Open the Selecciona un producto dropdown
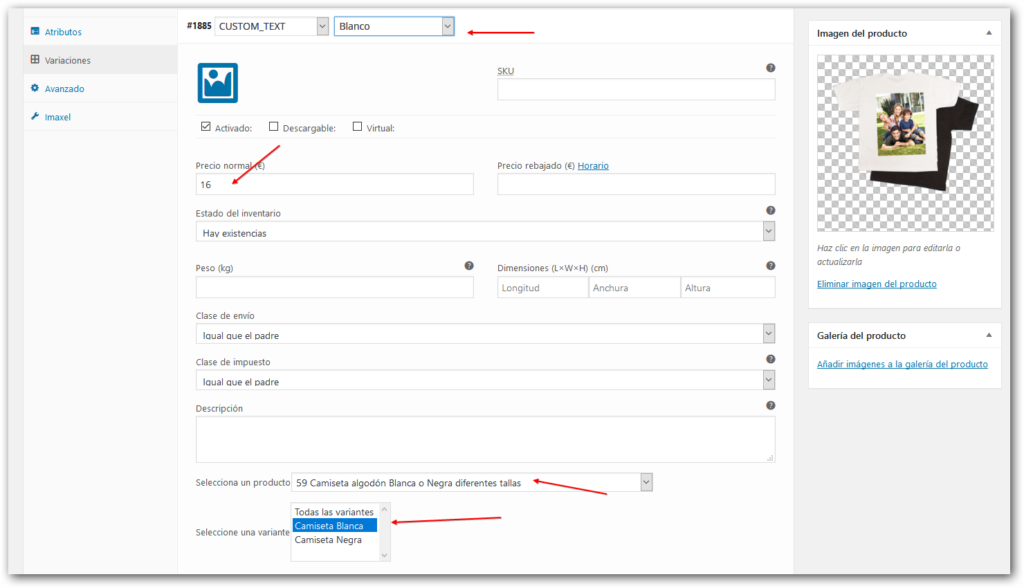This screenshot has height=588, width=1024. click(x=472, y=483)
